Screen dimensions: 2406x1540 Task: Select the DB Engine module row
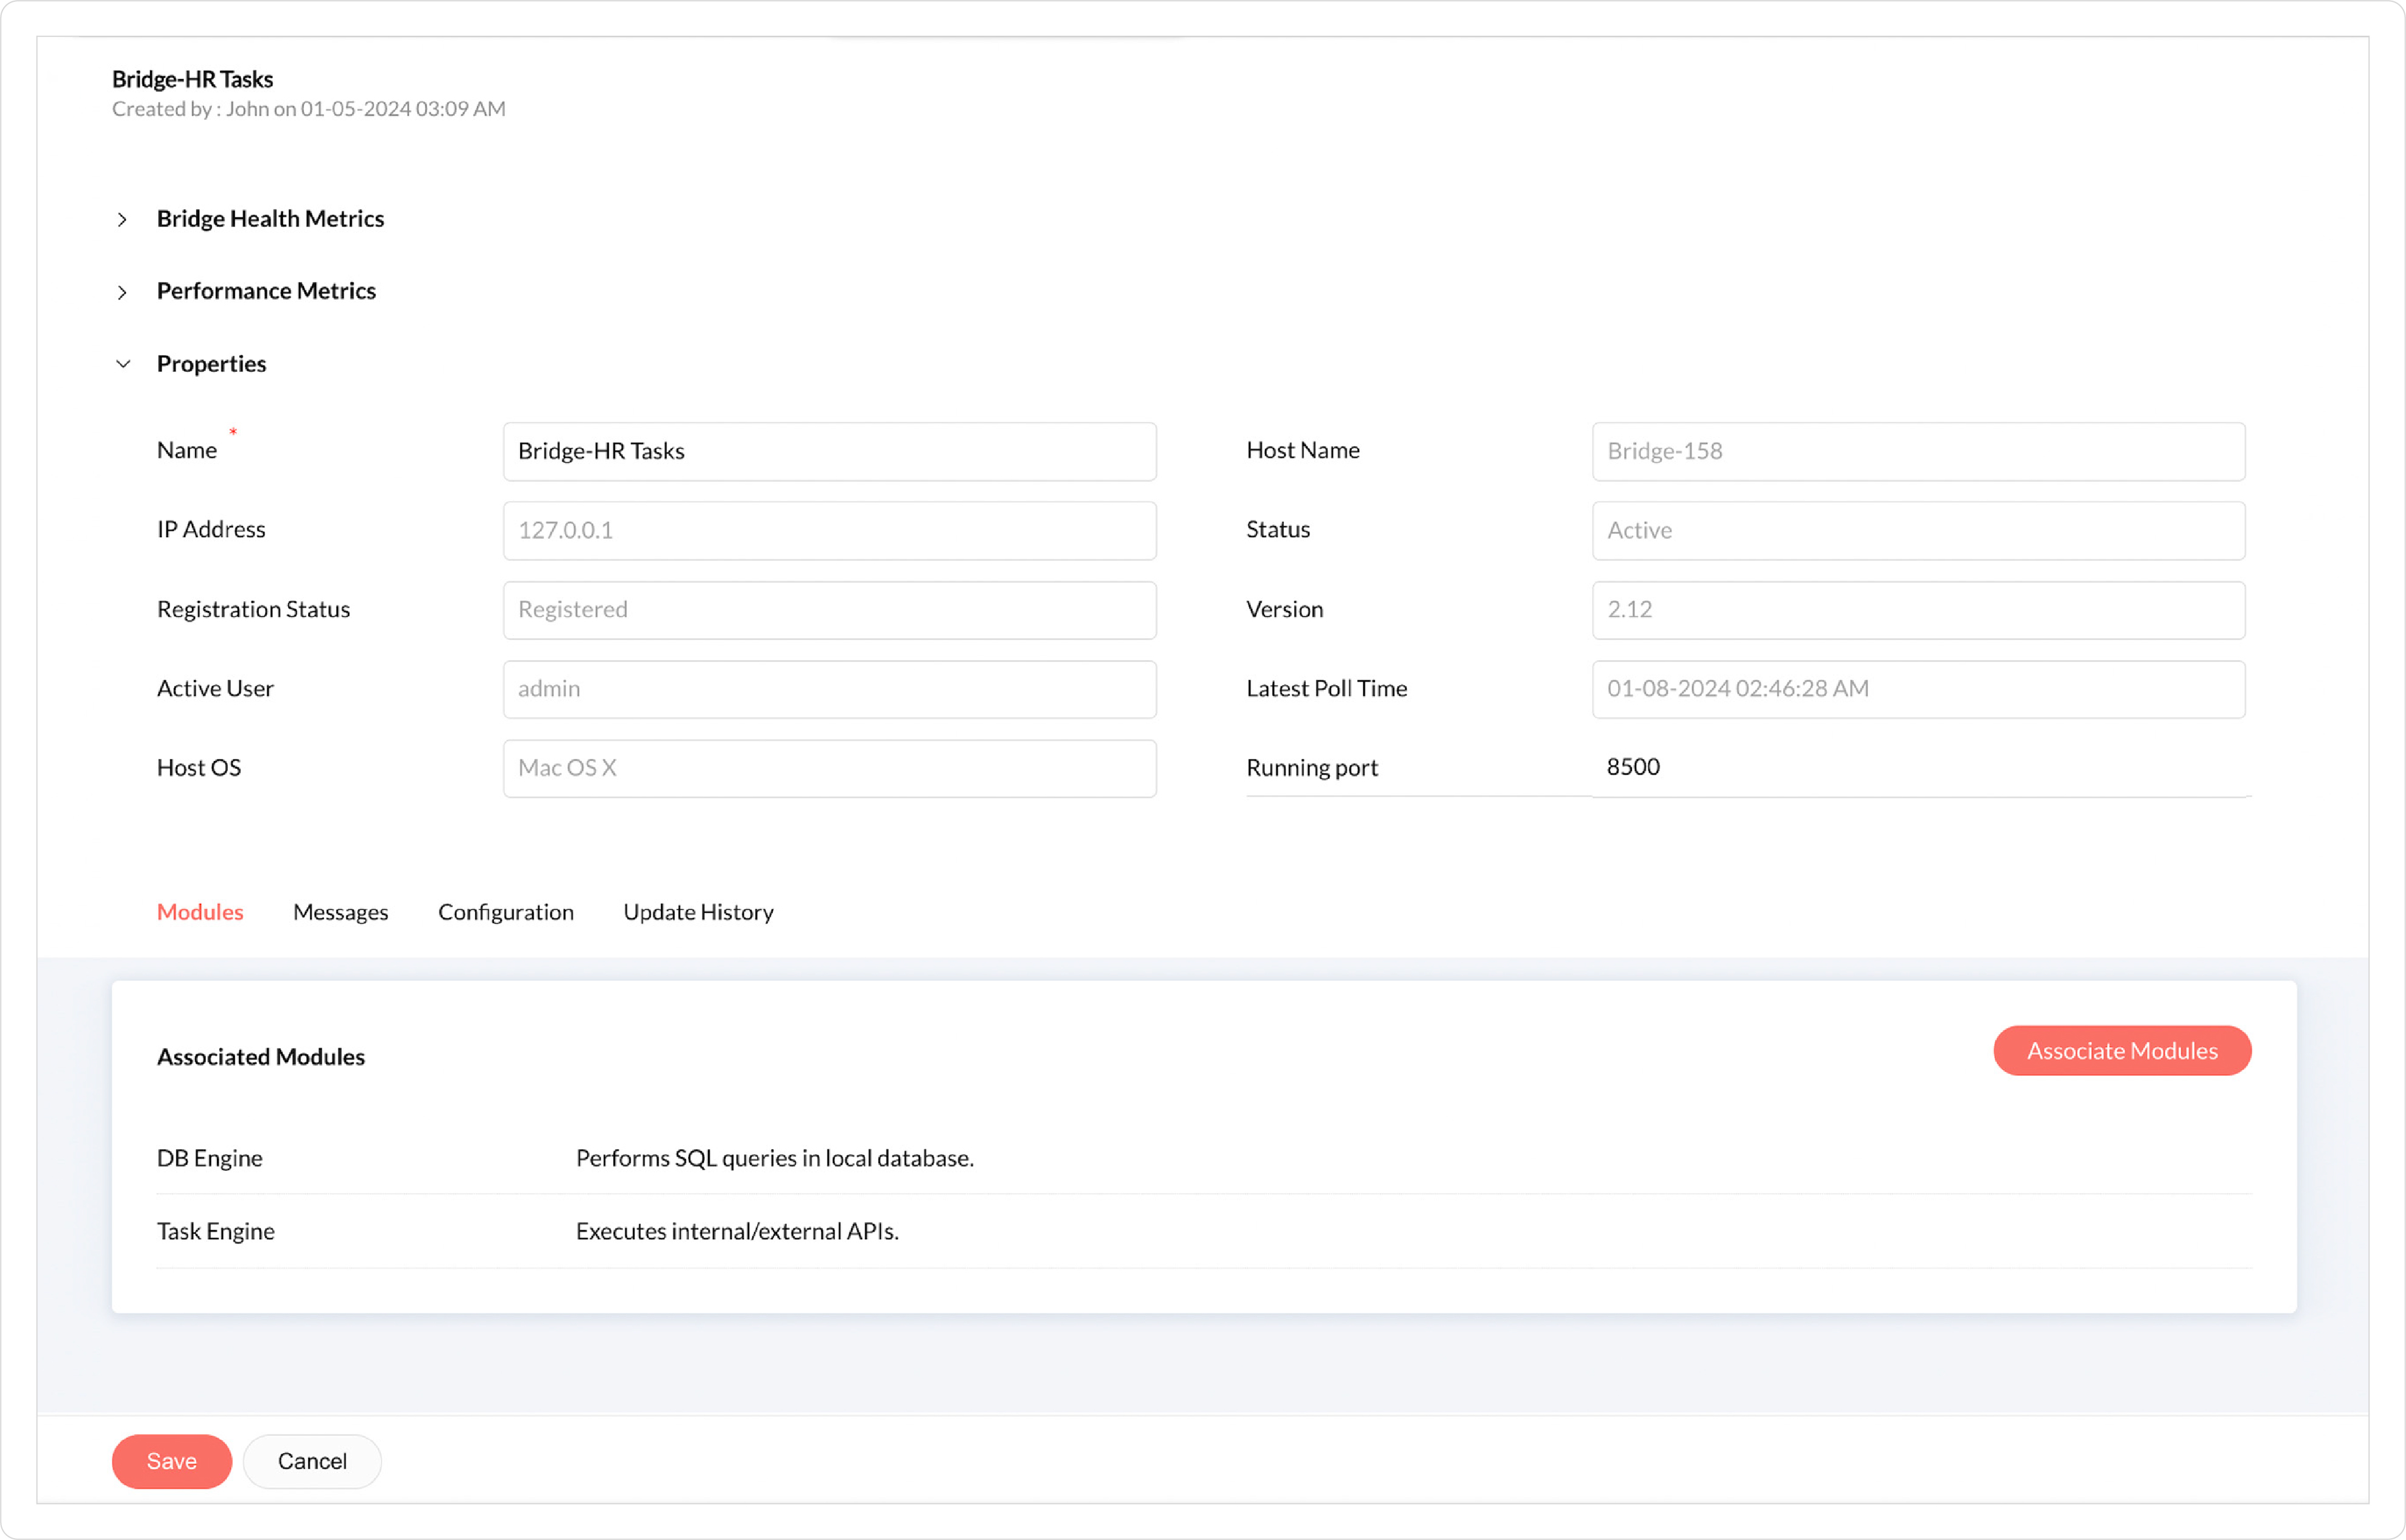pyautogui.click(x=210, y=1158)
